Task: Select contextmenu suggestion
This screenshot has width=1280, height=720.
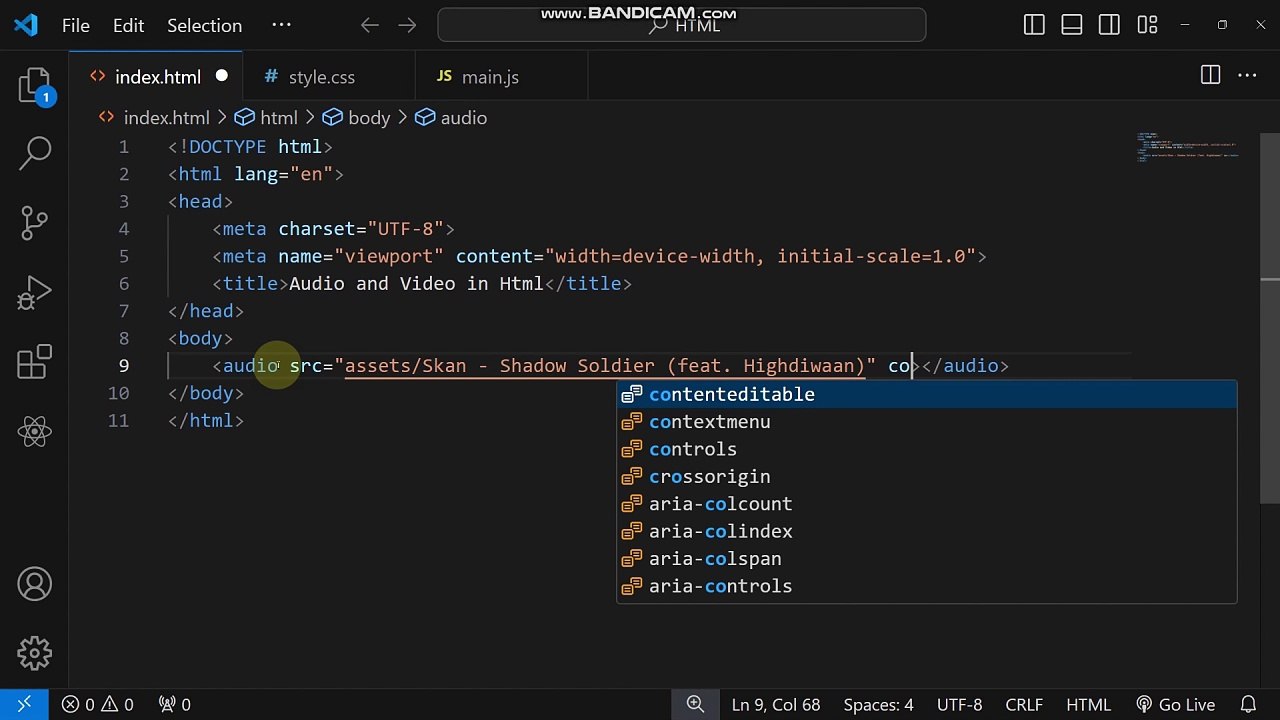Action: click(926, 422)
